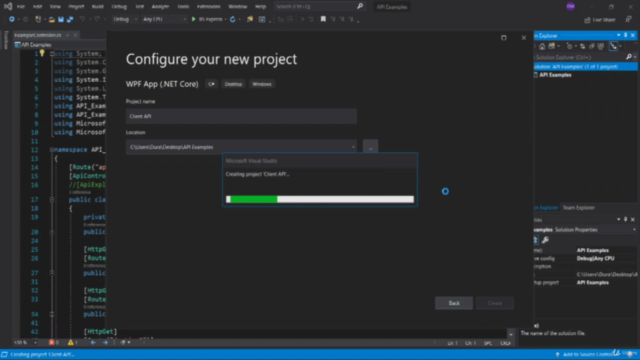The height and width of the screenshot is (360, 640).
Task: Click the Windows tag in dialog
Action: tap(262, 84)
